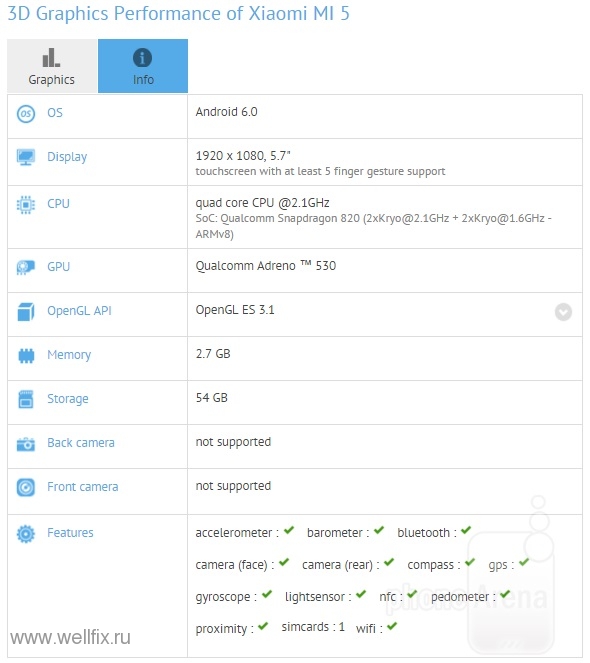Screen dimensions: 590x663
Task: Open the Storage label link
Action: point(68,399)
